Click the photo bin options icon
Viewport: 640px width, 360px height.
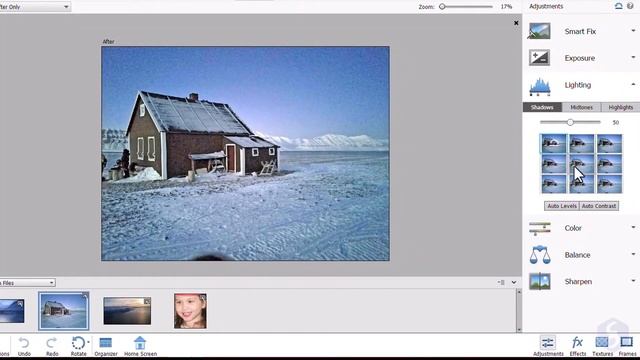(x=501, y=282)
